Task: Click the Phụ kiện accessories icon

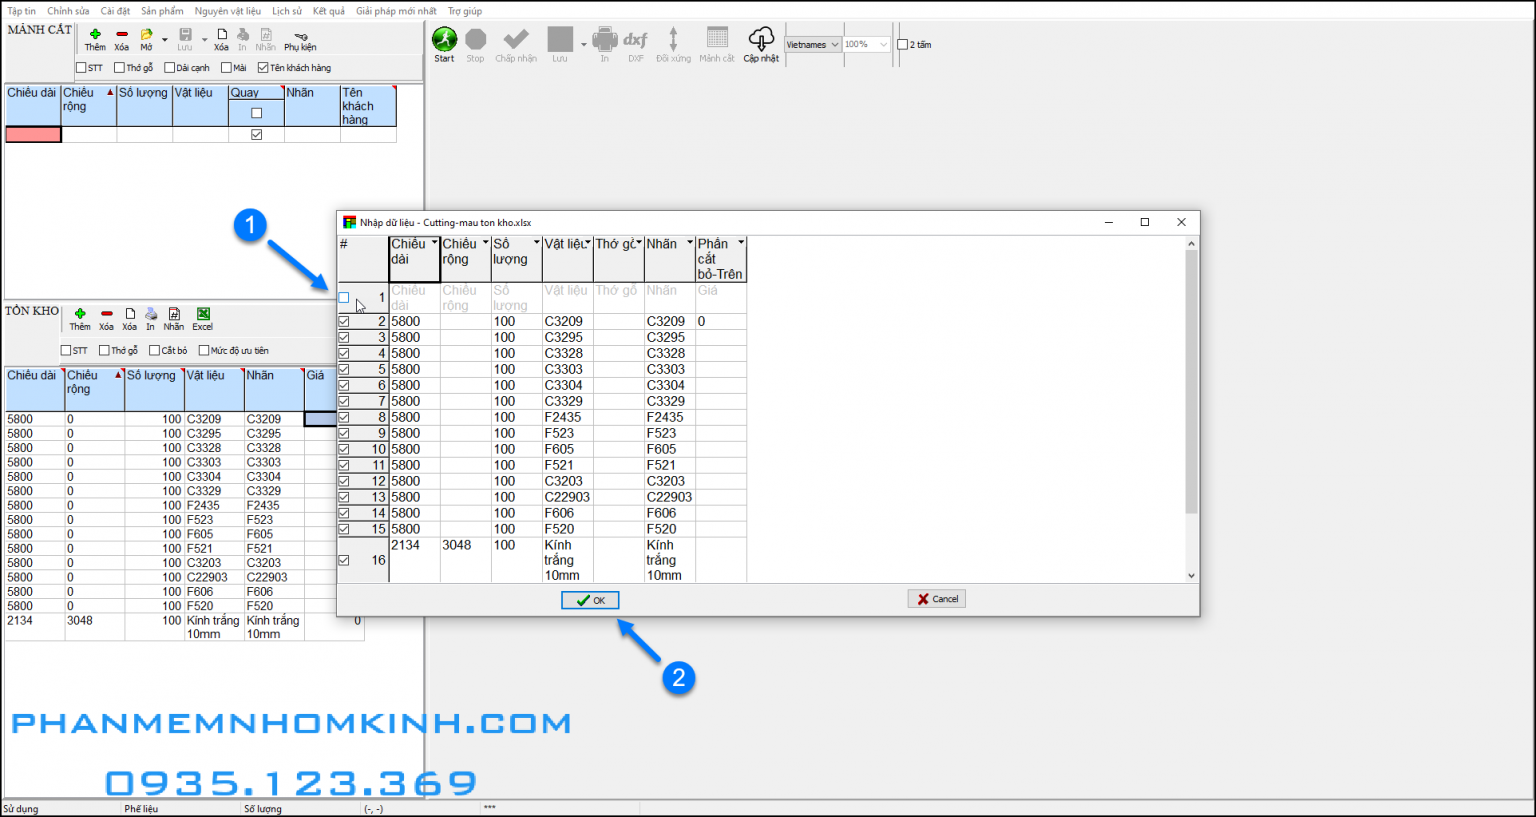Action: 300,37
